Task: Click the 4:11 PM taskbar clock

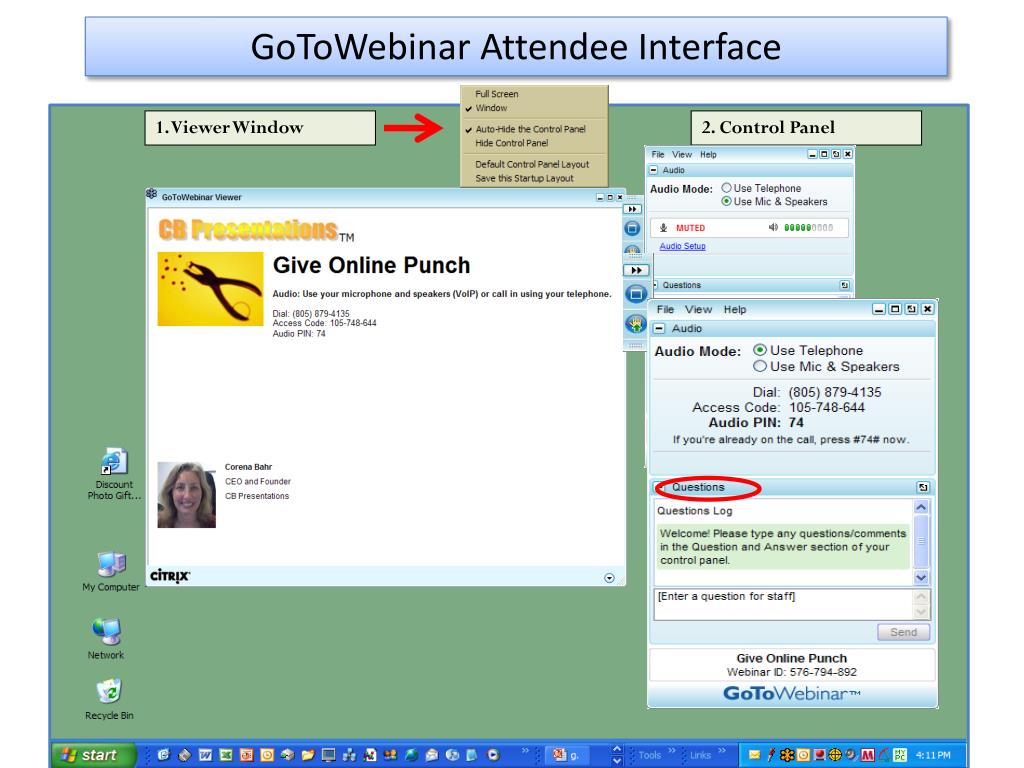Action: pos(933,755)
